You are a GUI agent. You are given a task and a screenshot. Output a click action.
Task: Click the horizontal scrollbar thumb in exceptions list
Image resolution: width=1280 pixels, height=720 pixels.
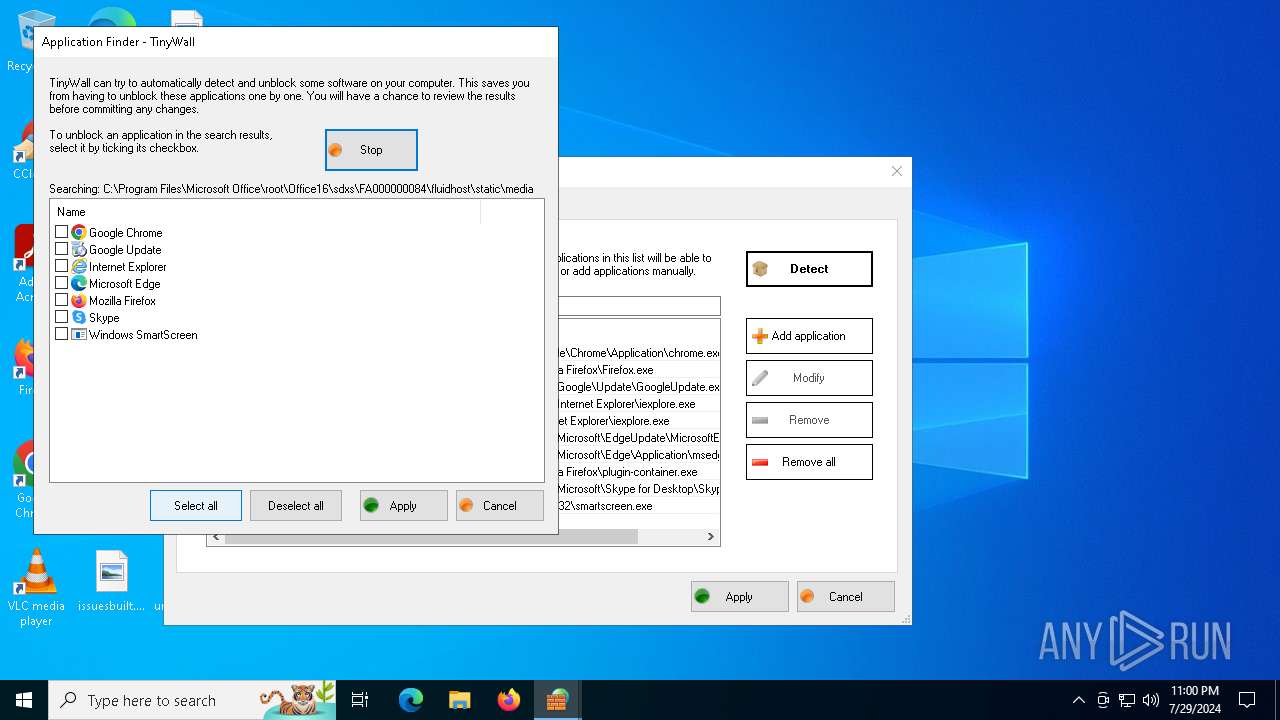[x=598, y=537]
